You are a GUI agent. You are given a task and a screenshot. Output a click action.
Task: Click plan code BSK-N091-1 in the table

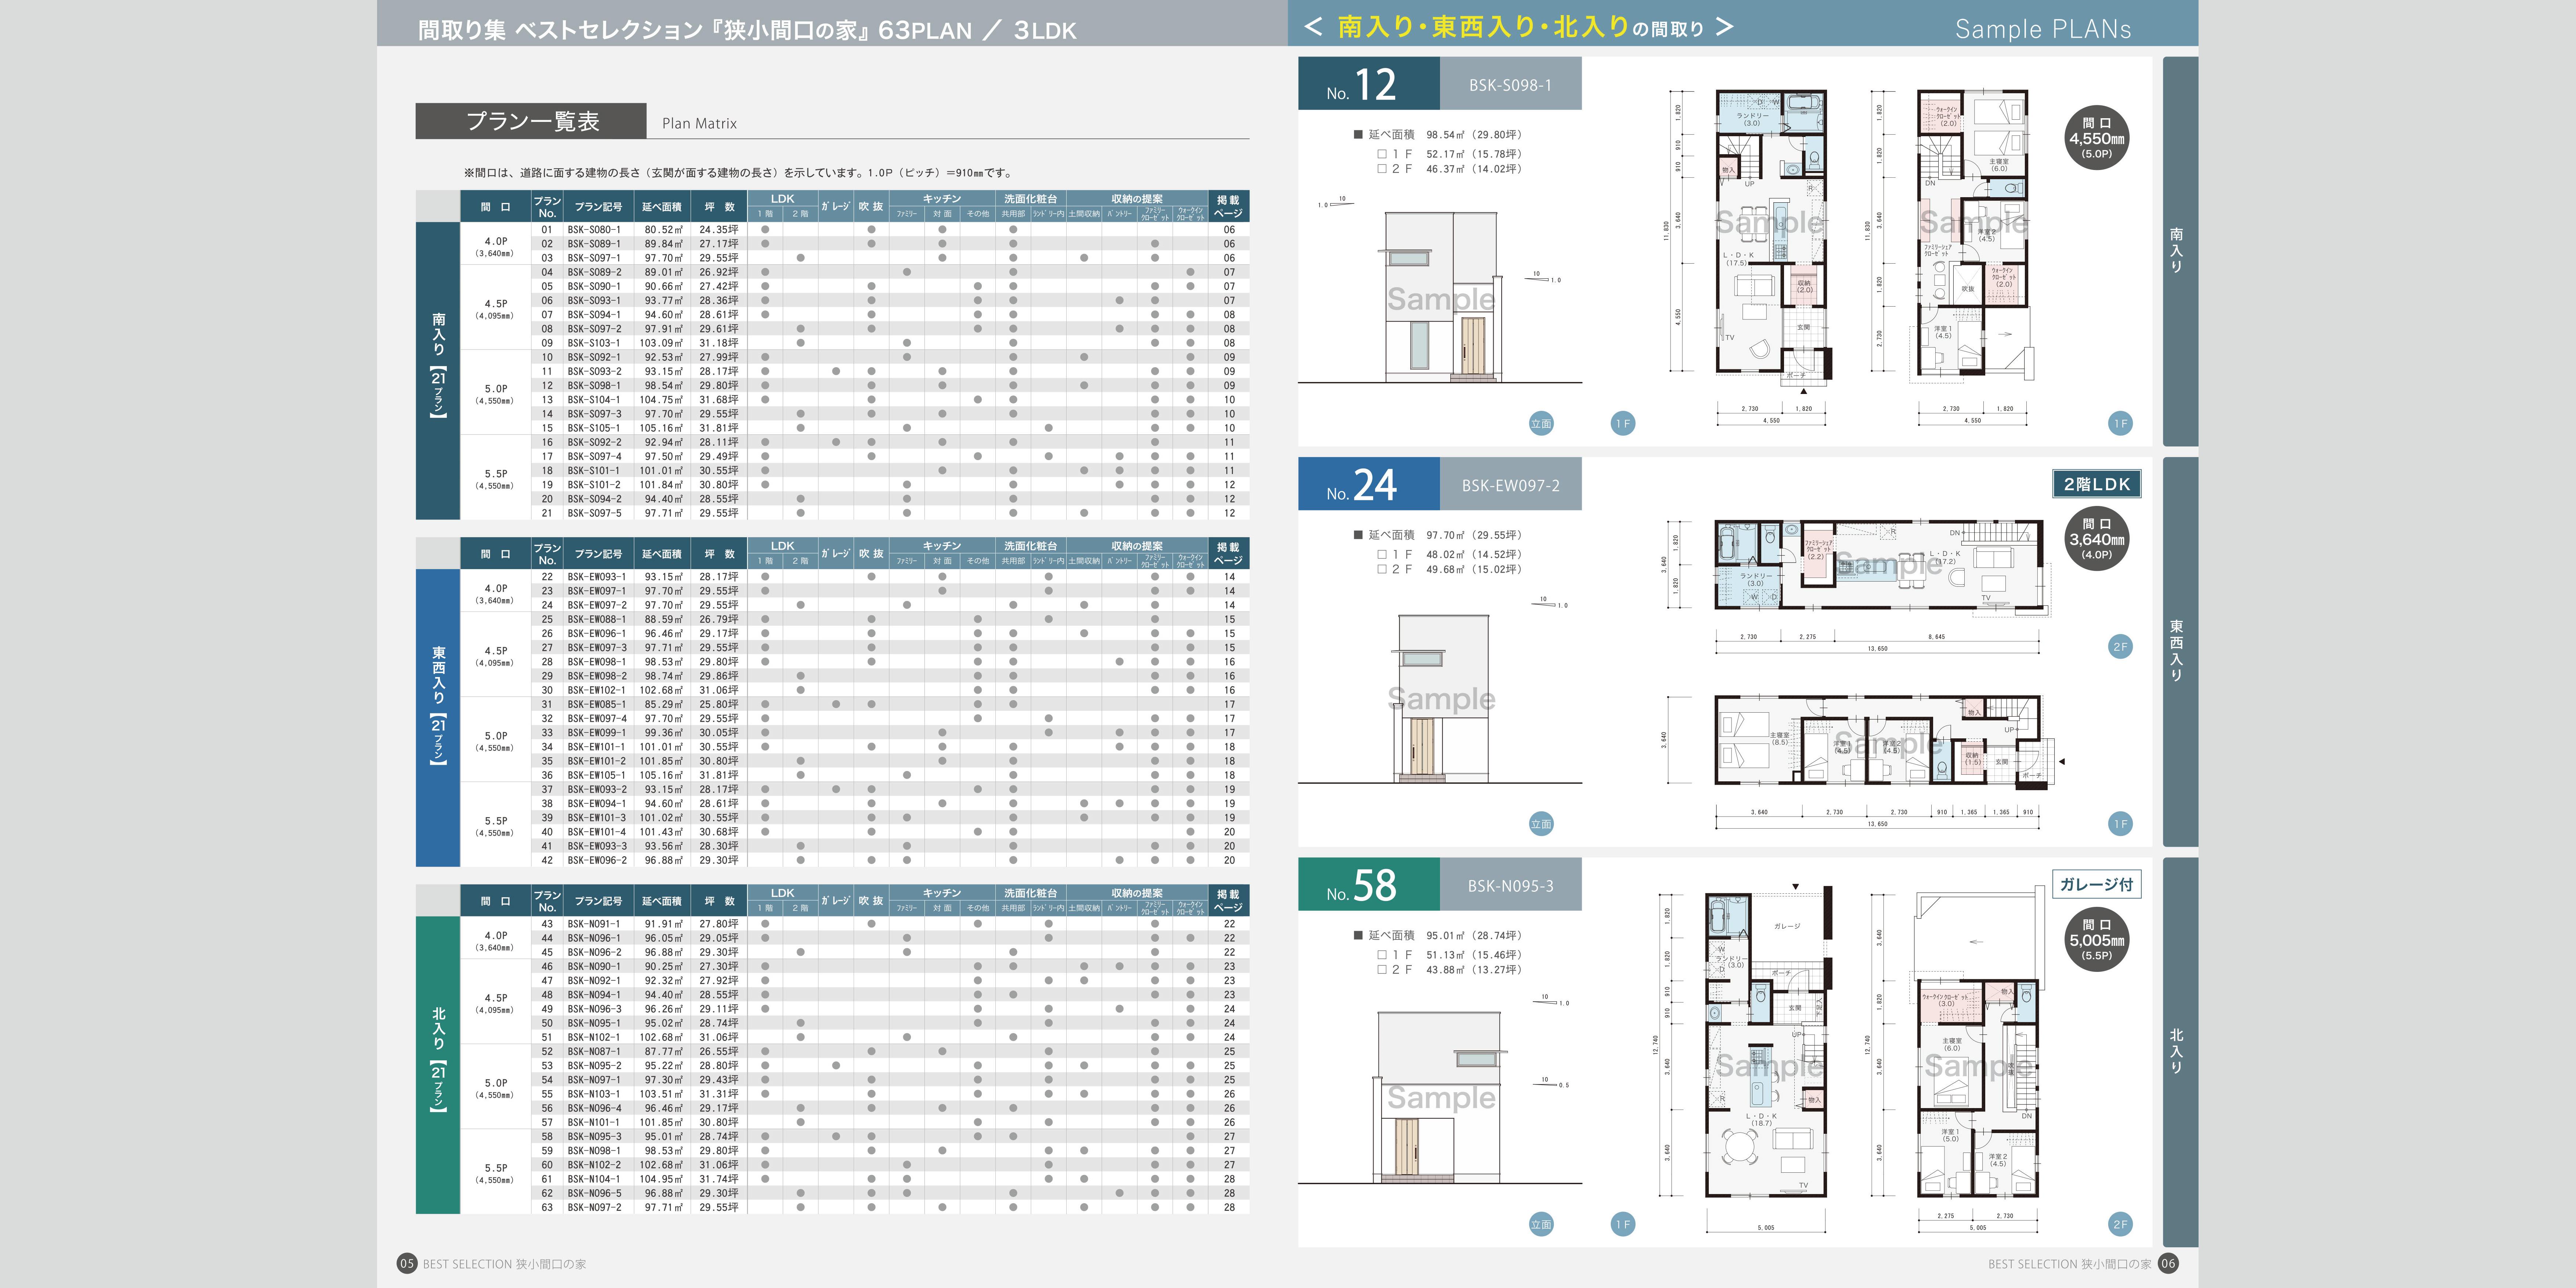[594, 924]
